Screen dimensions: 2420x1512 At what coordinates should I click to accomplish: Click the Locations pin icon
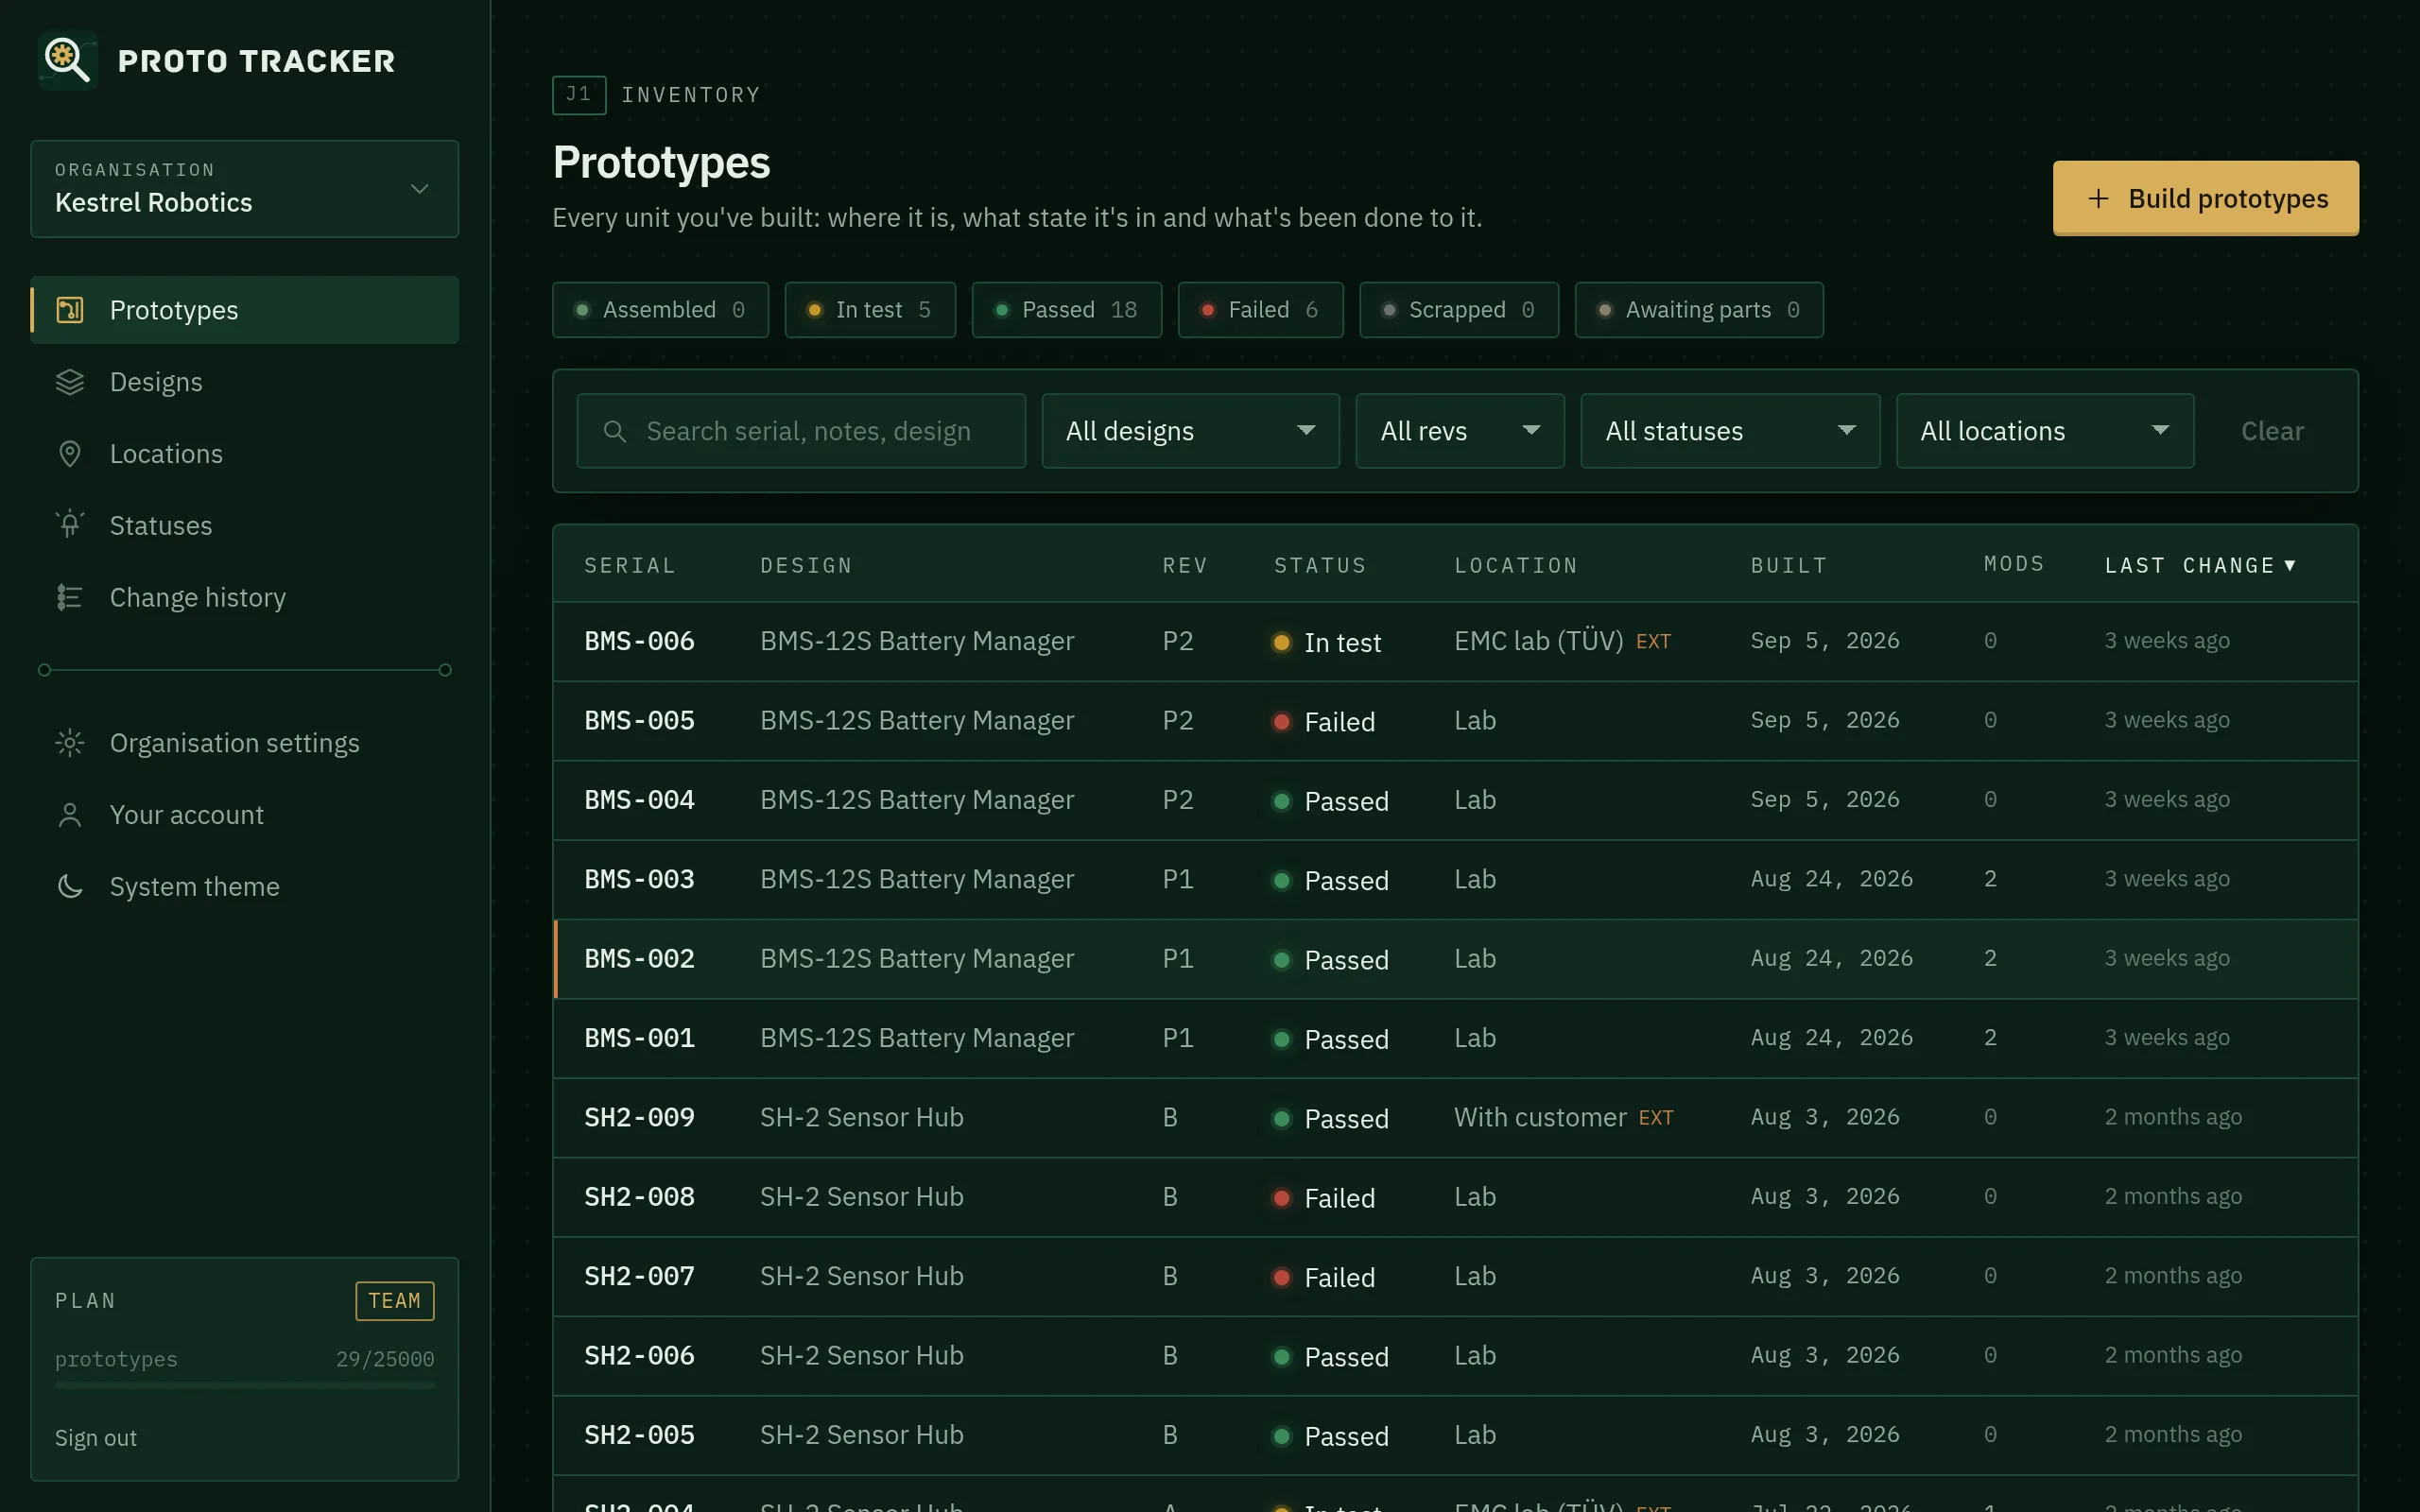coord(70,454)
